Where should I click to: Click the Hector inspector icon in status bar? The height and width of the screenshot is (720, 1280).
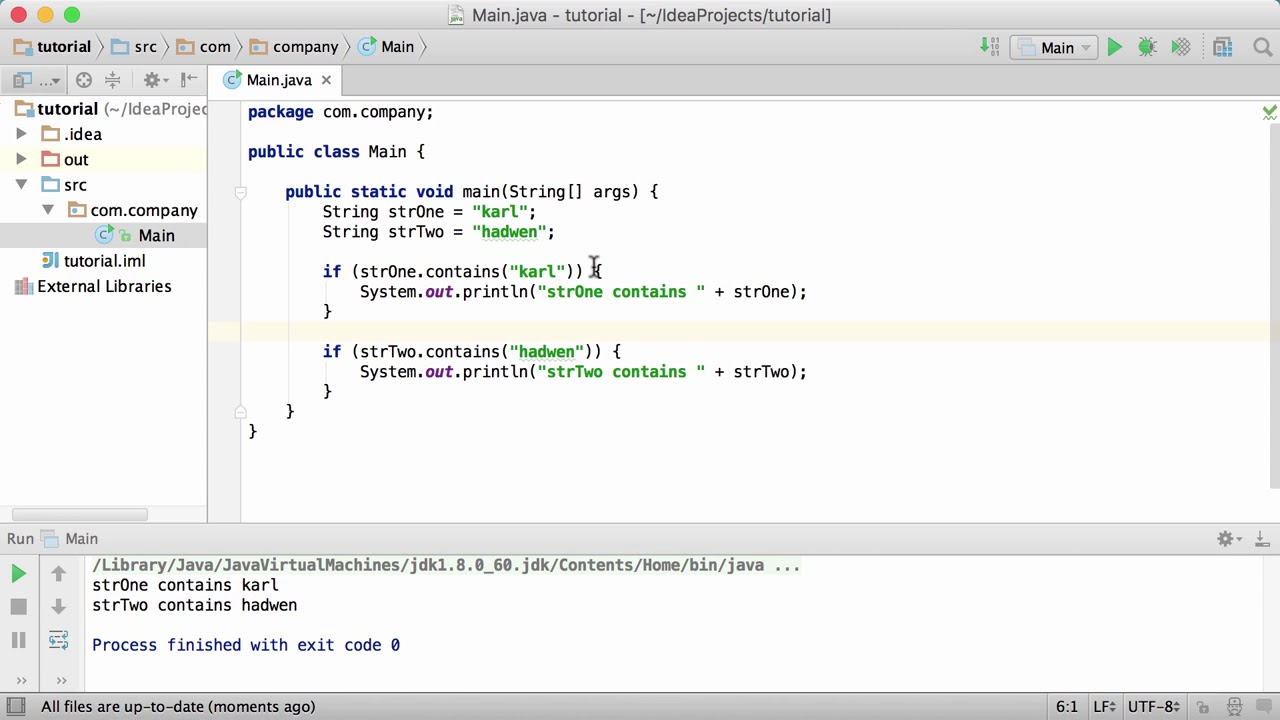[1234, 707]
